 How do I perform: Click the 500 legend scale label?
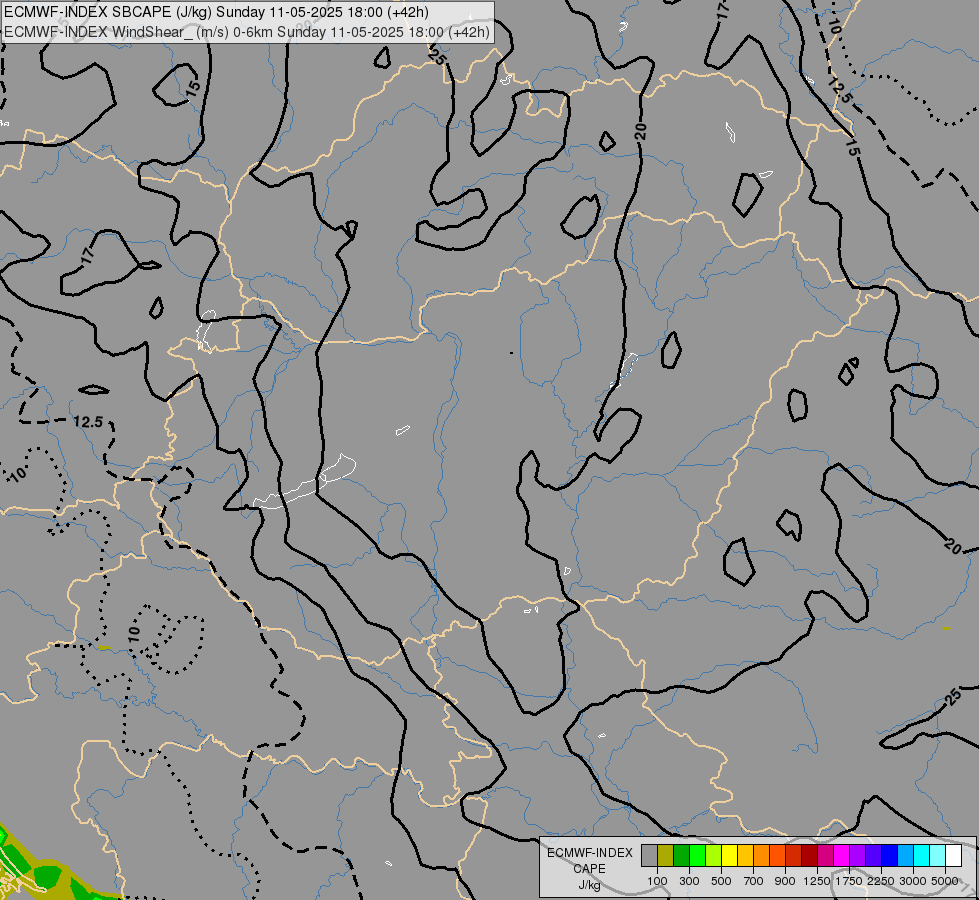[721, 881]
